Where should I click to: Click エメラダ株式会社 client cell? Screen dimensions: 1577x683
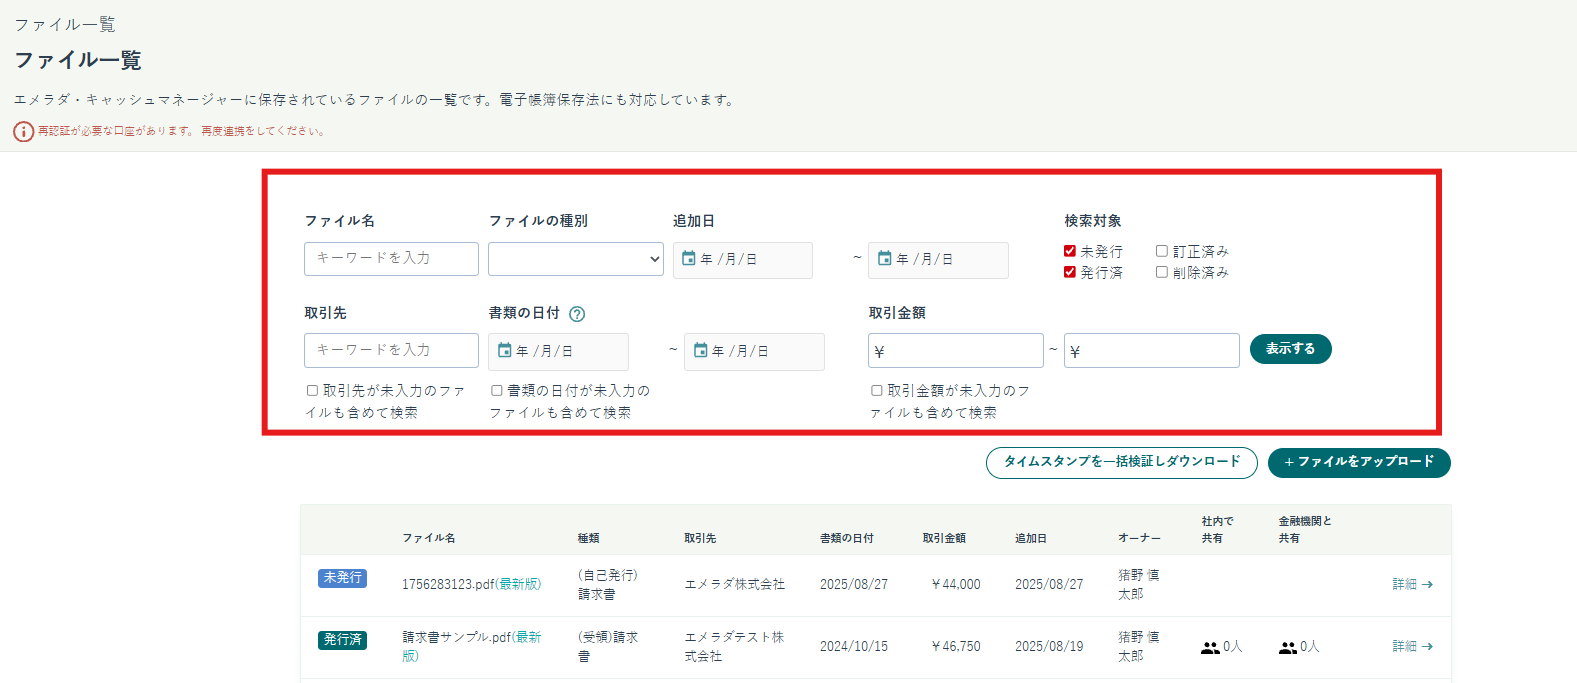tap(734, 584)
